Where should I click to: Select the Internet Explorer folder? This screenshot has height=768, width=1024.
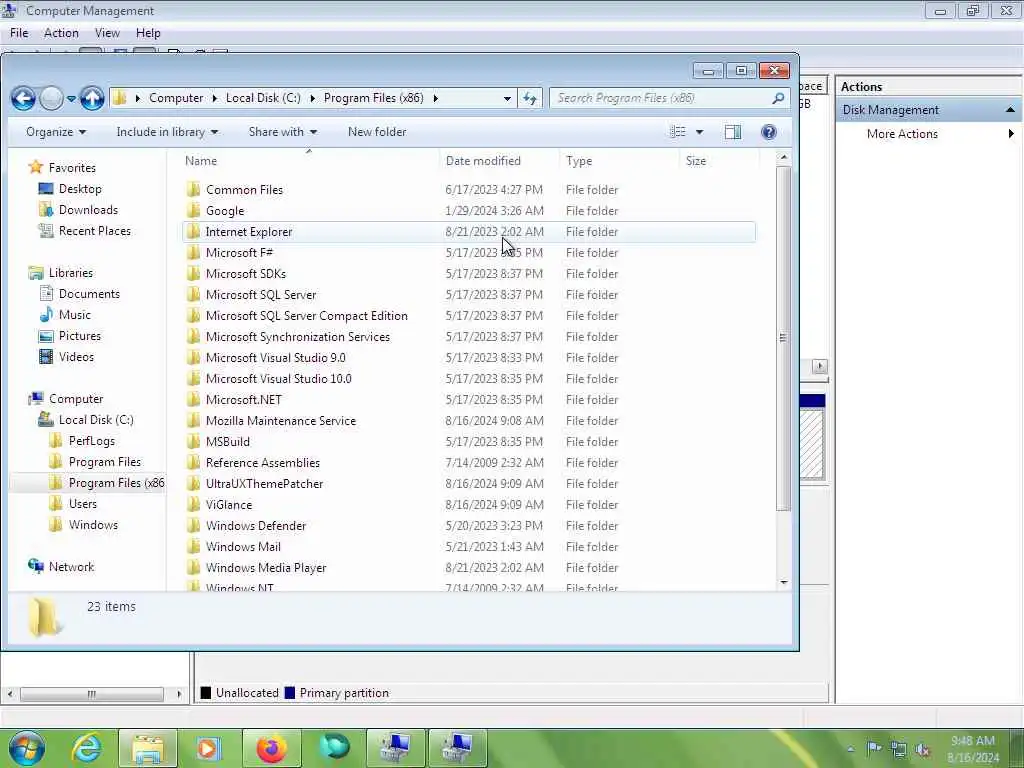(469, 232)
